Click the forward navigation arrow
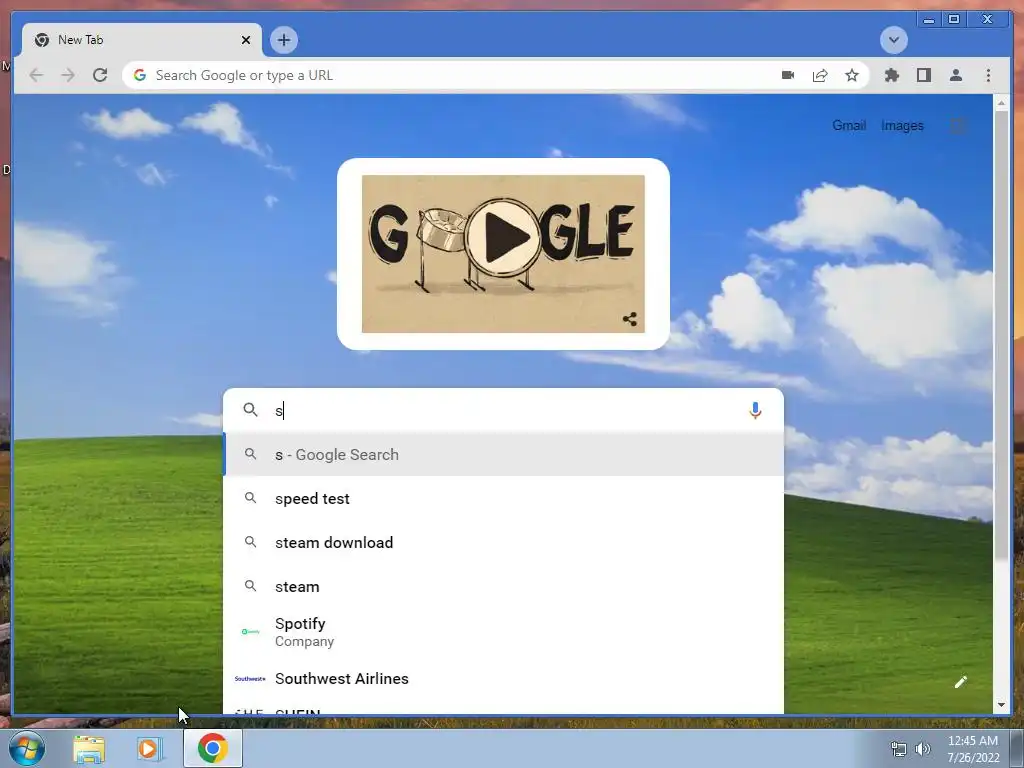The width and height of the screenshot is (1024, 768). coord(68,75)
